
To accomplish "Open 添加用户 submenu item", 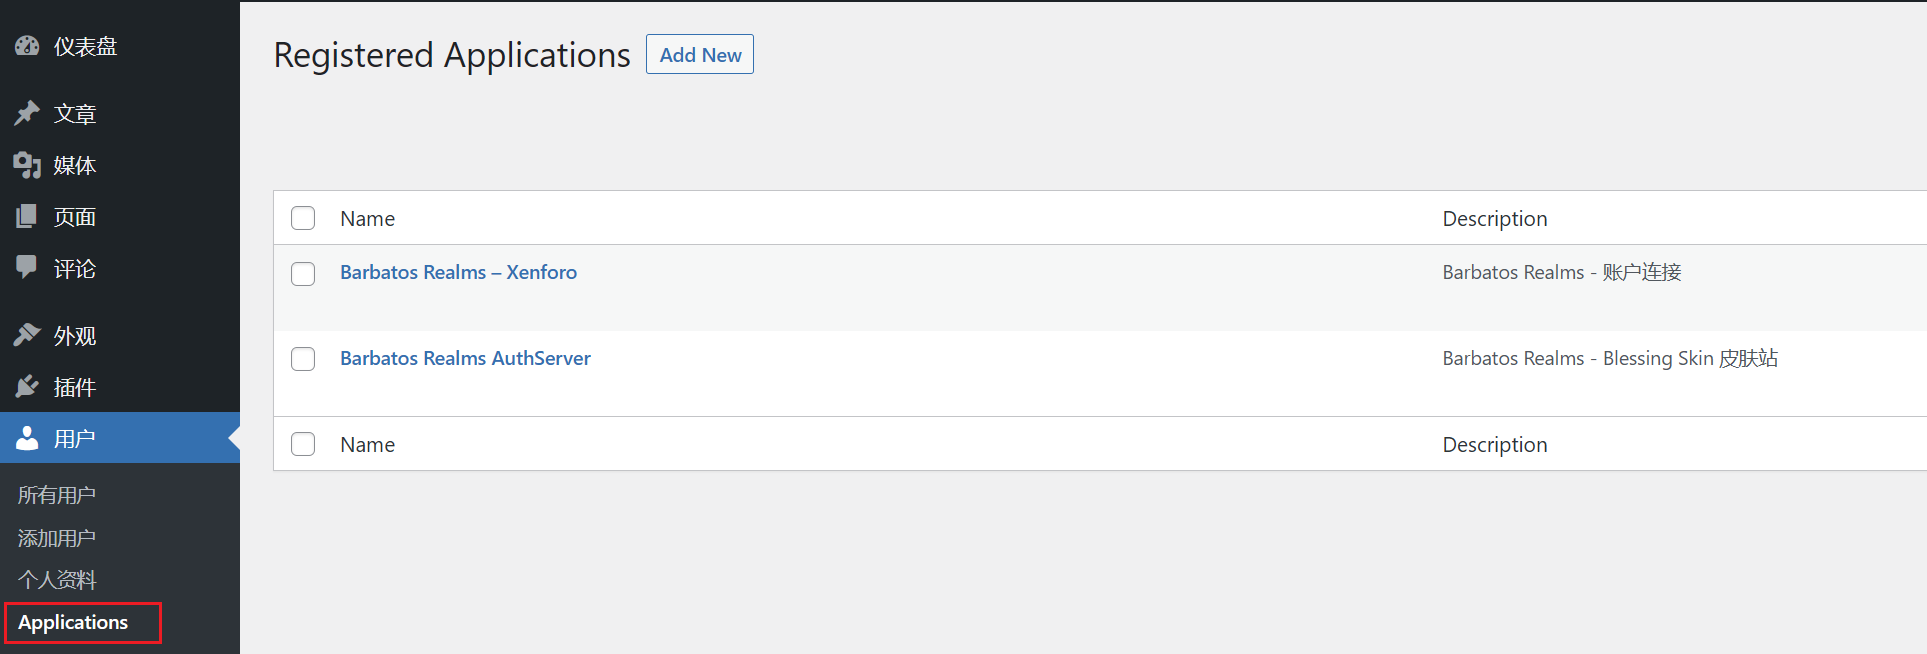I will pyautogui.click(x=57, y=538).
